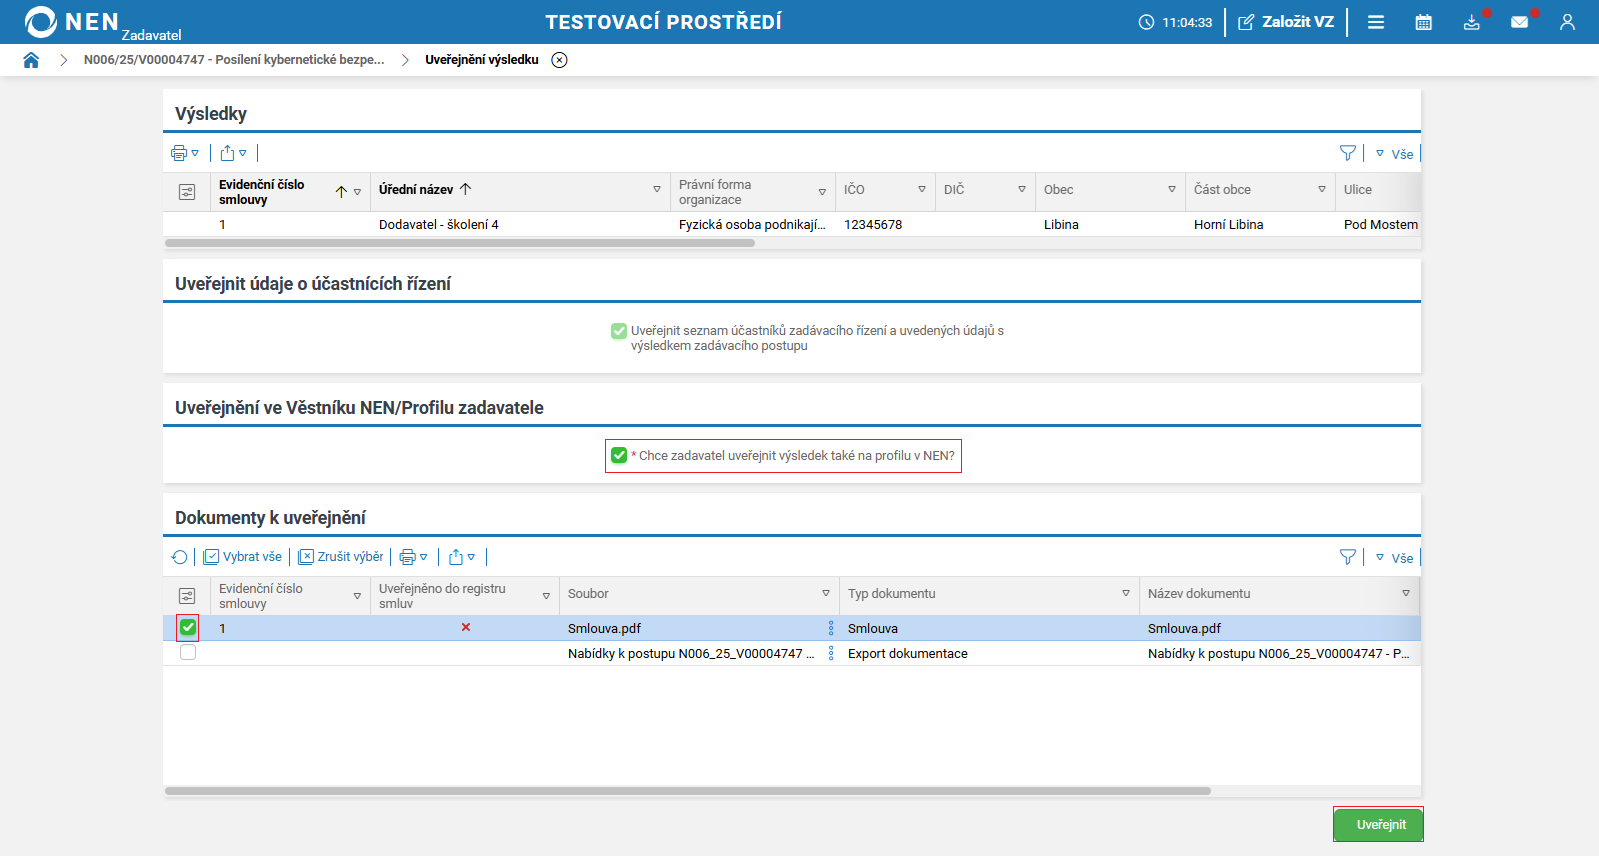
Task: Open the messages envelope icon
Action: coord(1519,22)
